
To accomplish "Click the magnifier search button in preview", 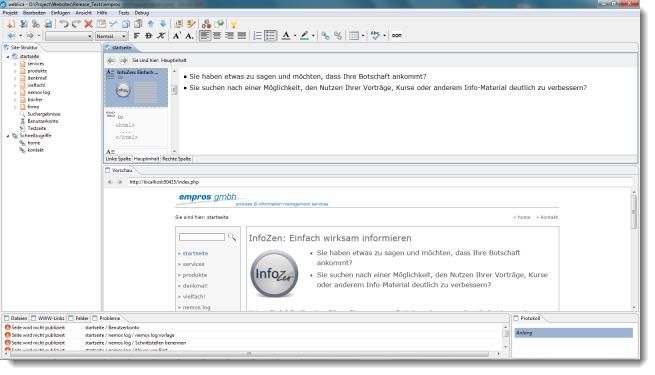I will (x=232, y=237).
